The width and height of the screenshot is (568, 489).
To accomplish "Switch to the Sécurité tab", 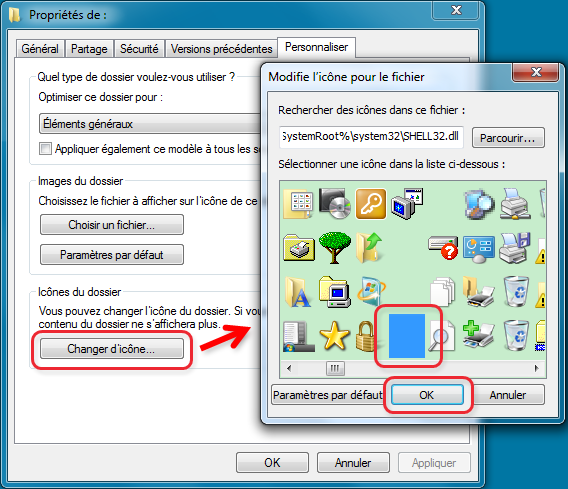I will click(139, 49).
